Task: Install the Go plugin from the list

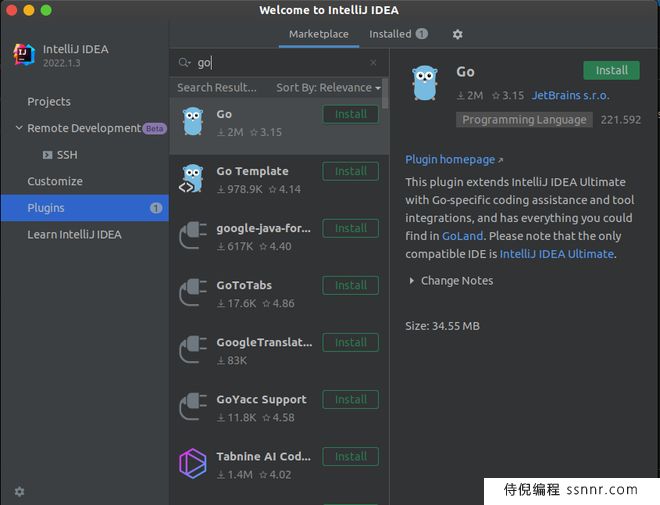Action: point(351,114)
